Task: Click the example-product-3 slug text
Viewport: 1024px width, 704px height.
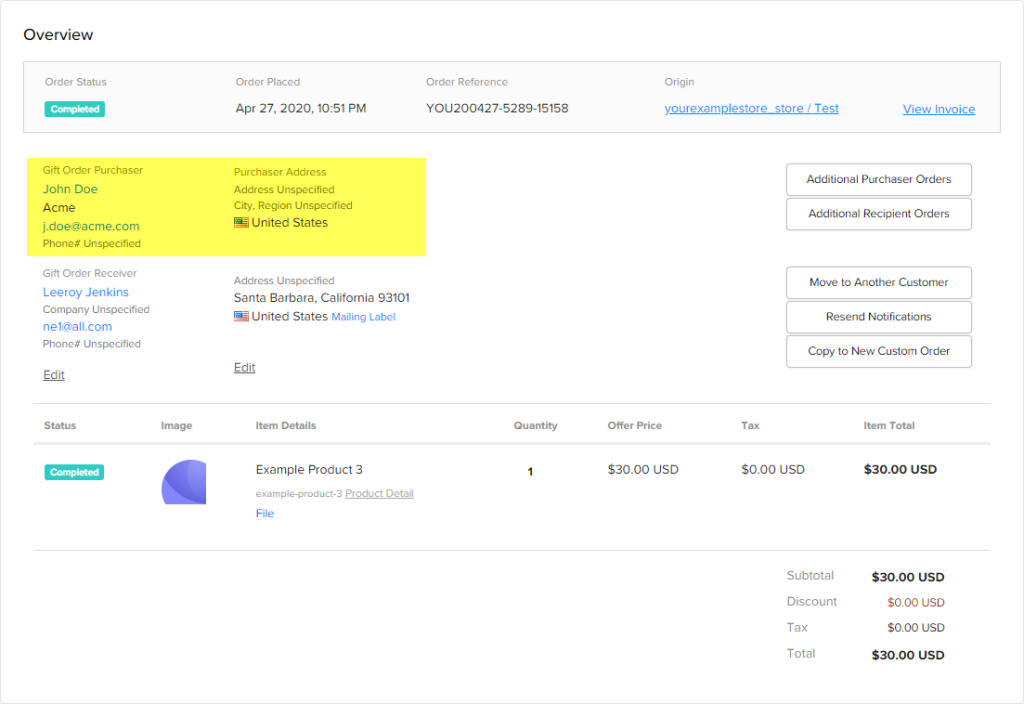Action: click(298, 494)
